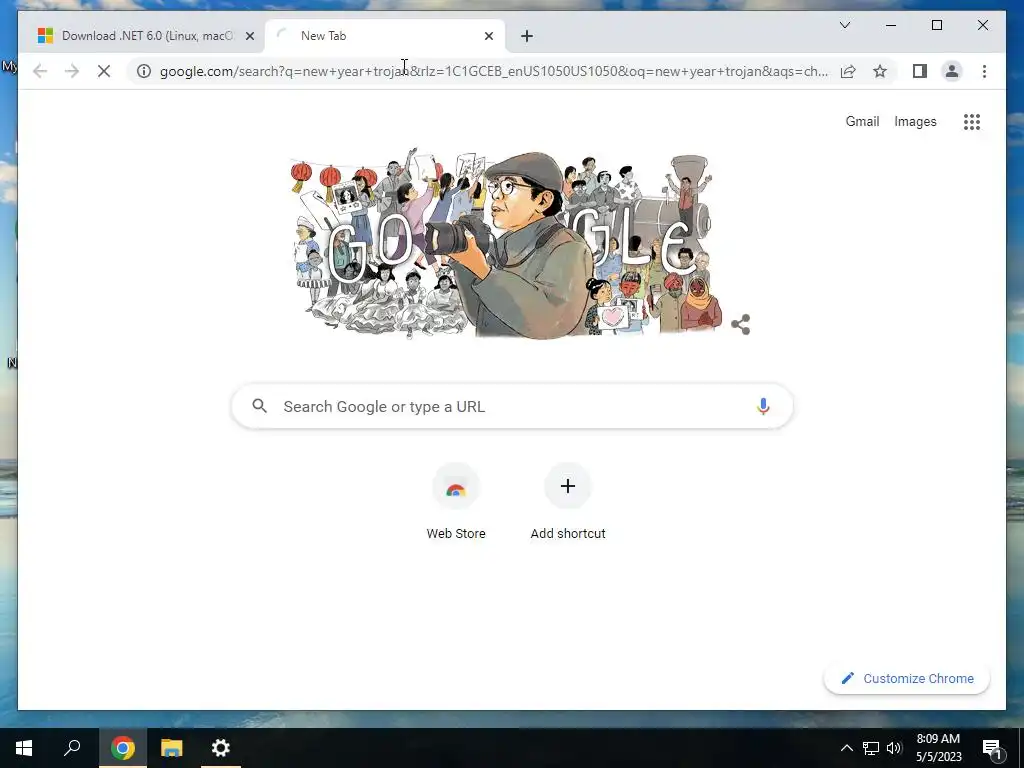Share the Google Doodle
This screenshot has height=768, width=1024.
[741, 324]
